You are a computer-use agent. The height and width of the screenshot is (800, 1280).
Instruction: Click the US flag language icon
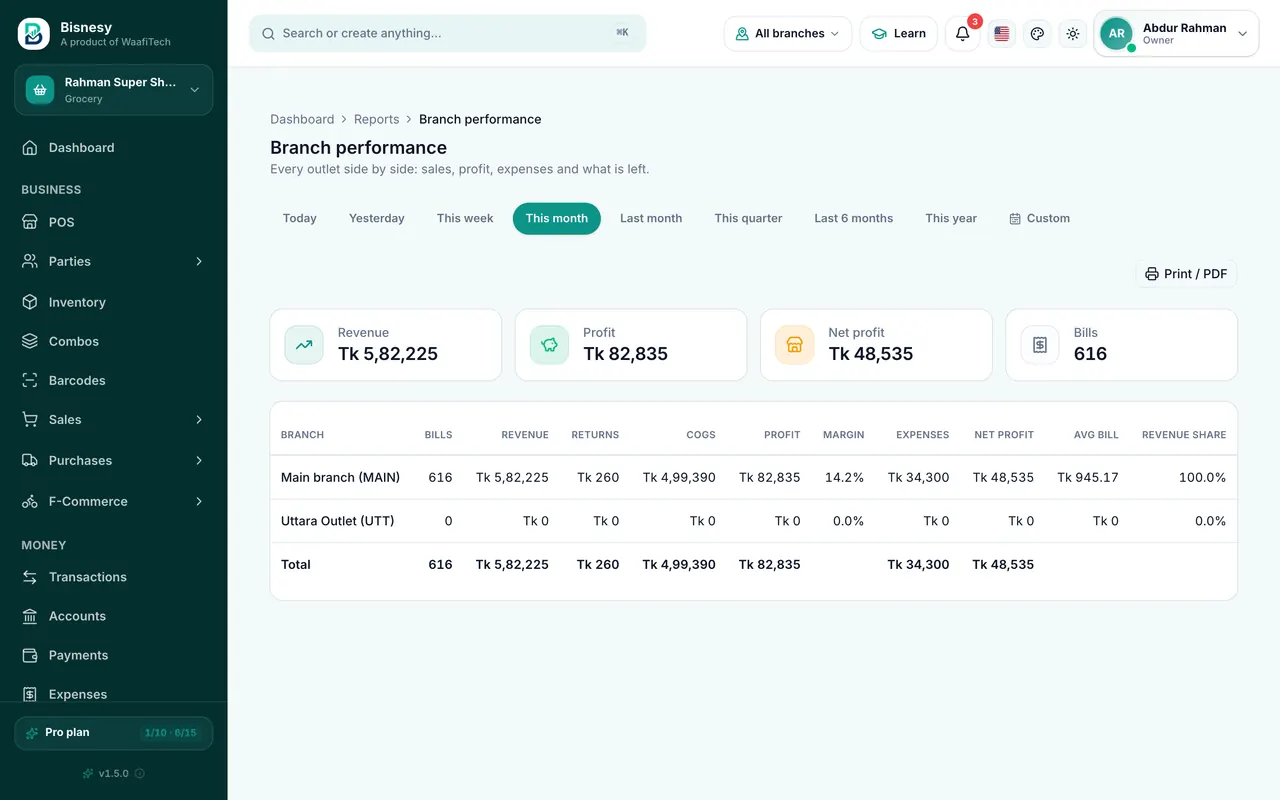tap(1002, 33)
